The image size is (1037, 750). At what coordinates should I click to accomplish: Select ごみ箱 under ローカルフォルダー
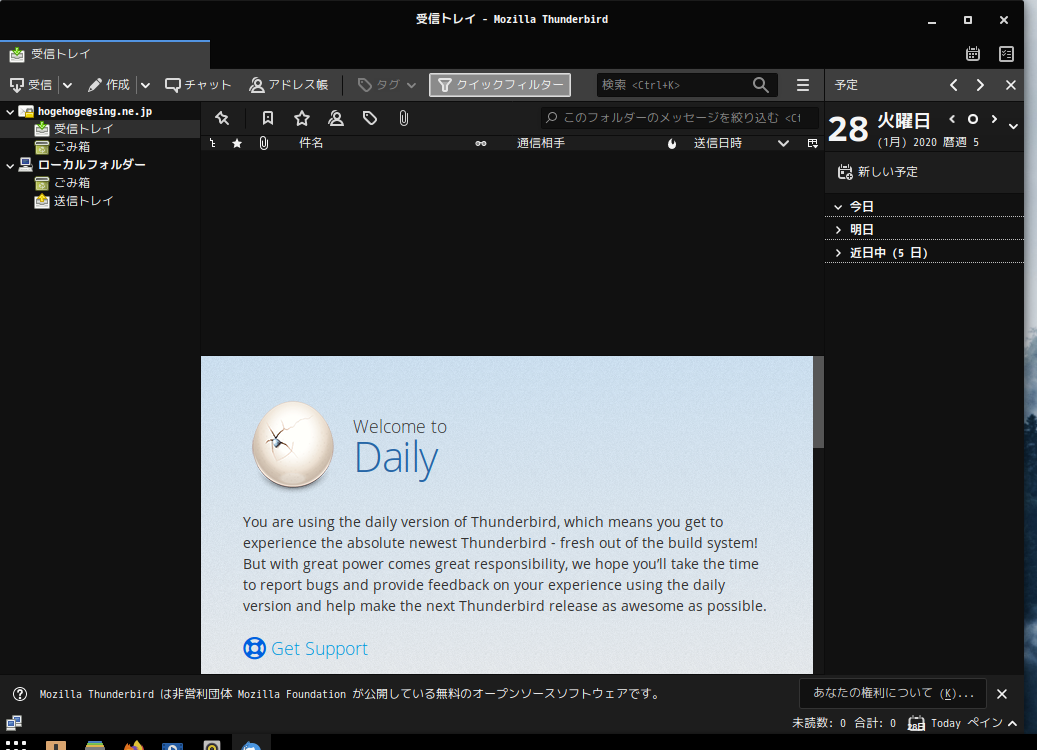click(71, 183)
